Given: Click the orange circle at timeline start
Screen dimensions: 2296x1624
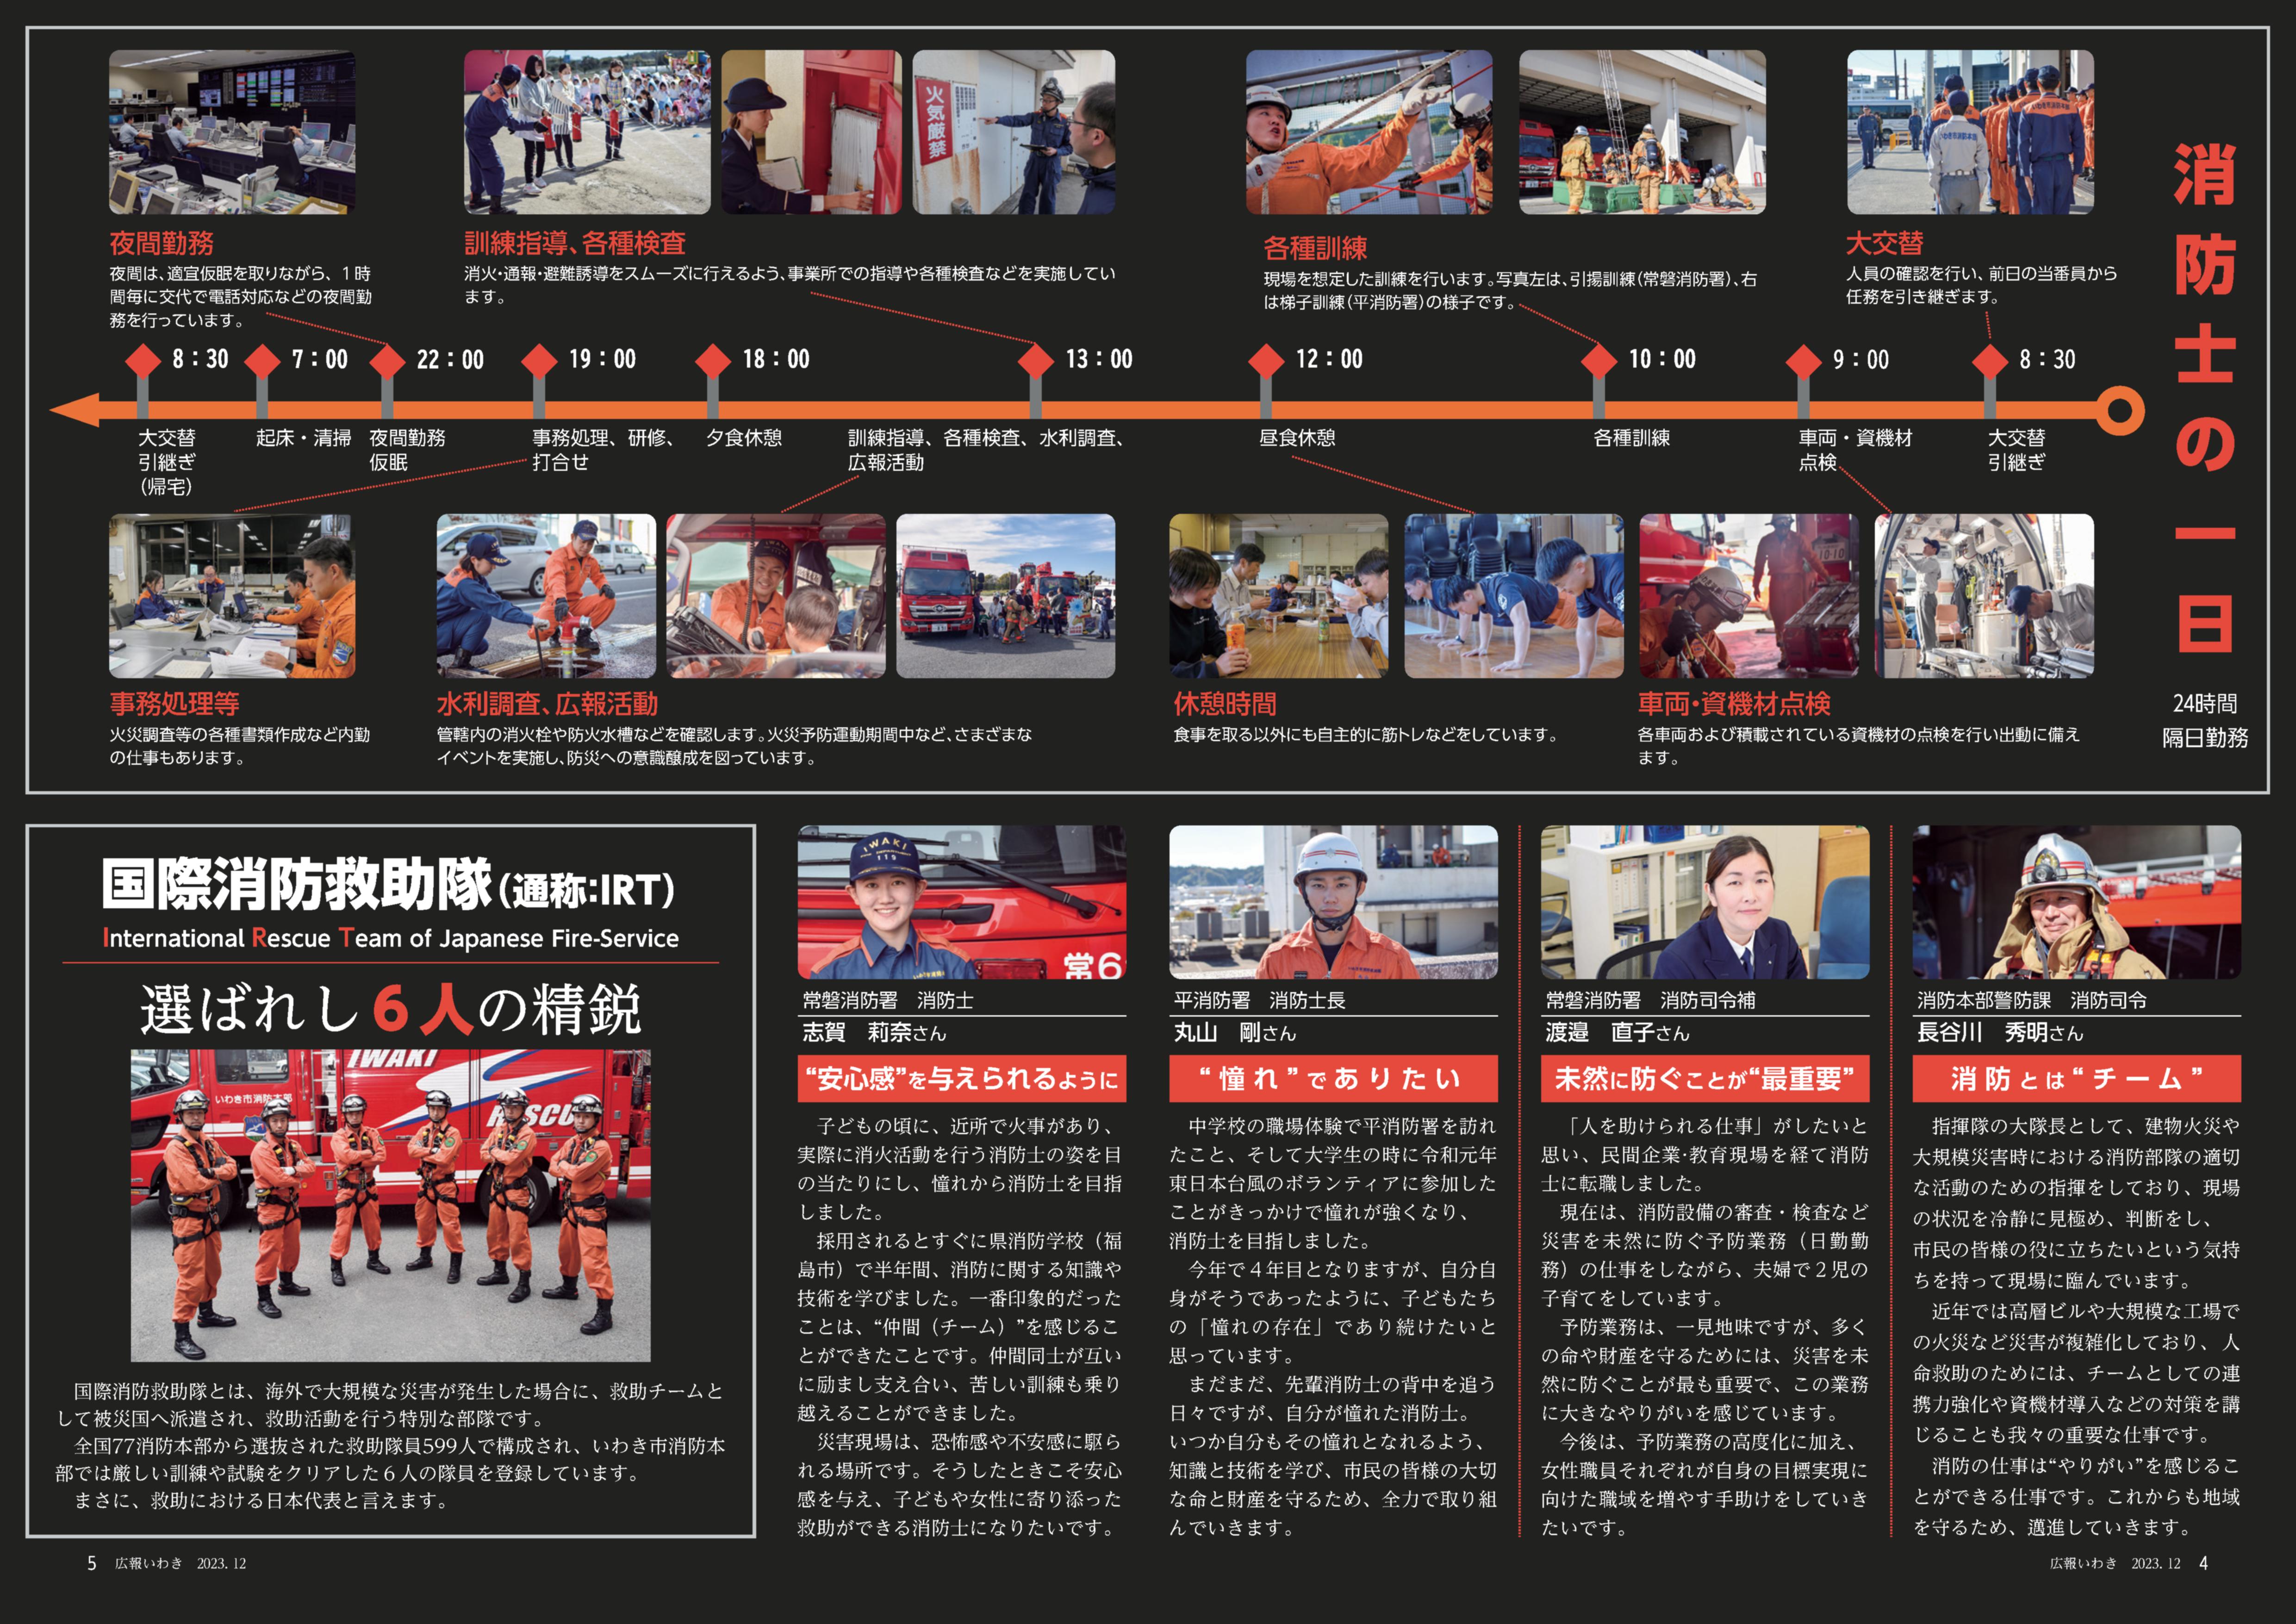Looking at the screenshot, I should (x=2119, y=410).
